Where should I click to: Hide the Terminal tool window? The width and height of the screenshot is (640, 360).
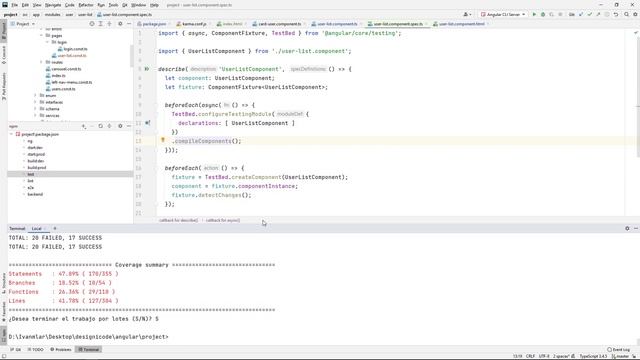click(636, 229)
